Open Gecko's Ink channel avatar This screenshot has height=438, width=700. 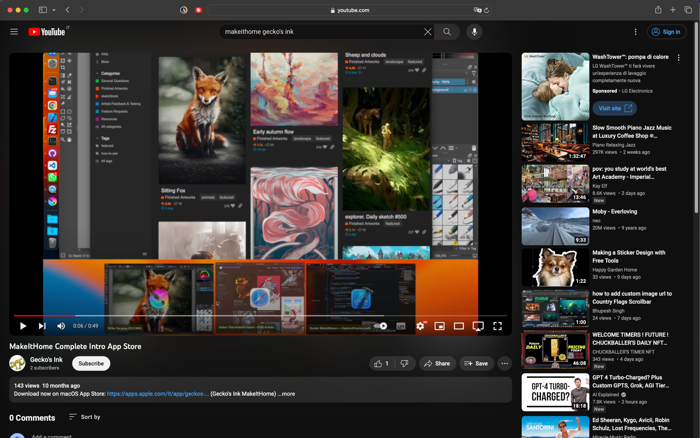[x=17, y=363]
